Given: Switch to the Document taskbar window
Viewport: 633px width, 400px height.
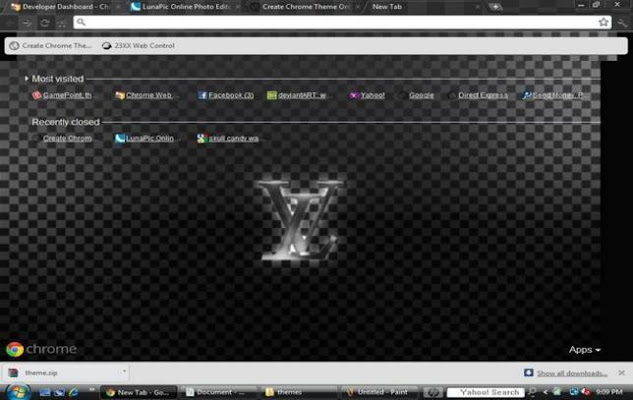Looking at the screenshot, I should tap(216, 392).
